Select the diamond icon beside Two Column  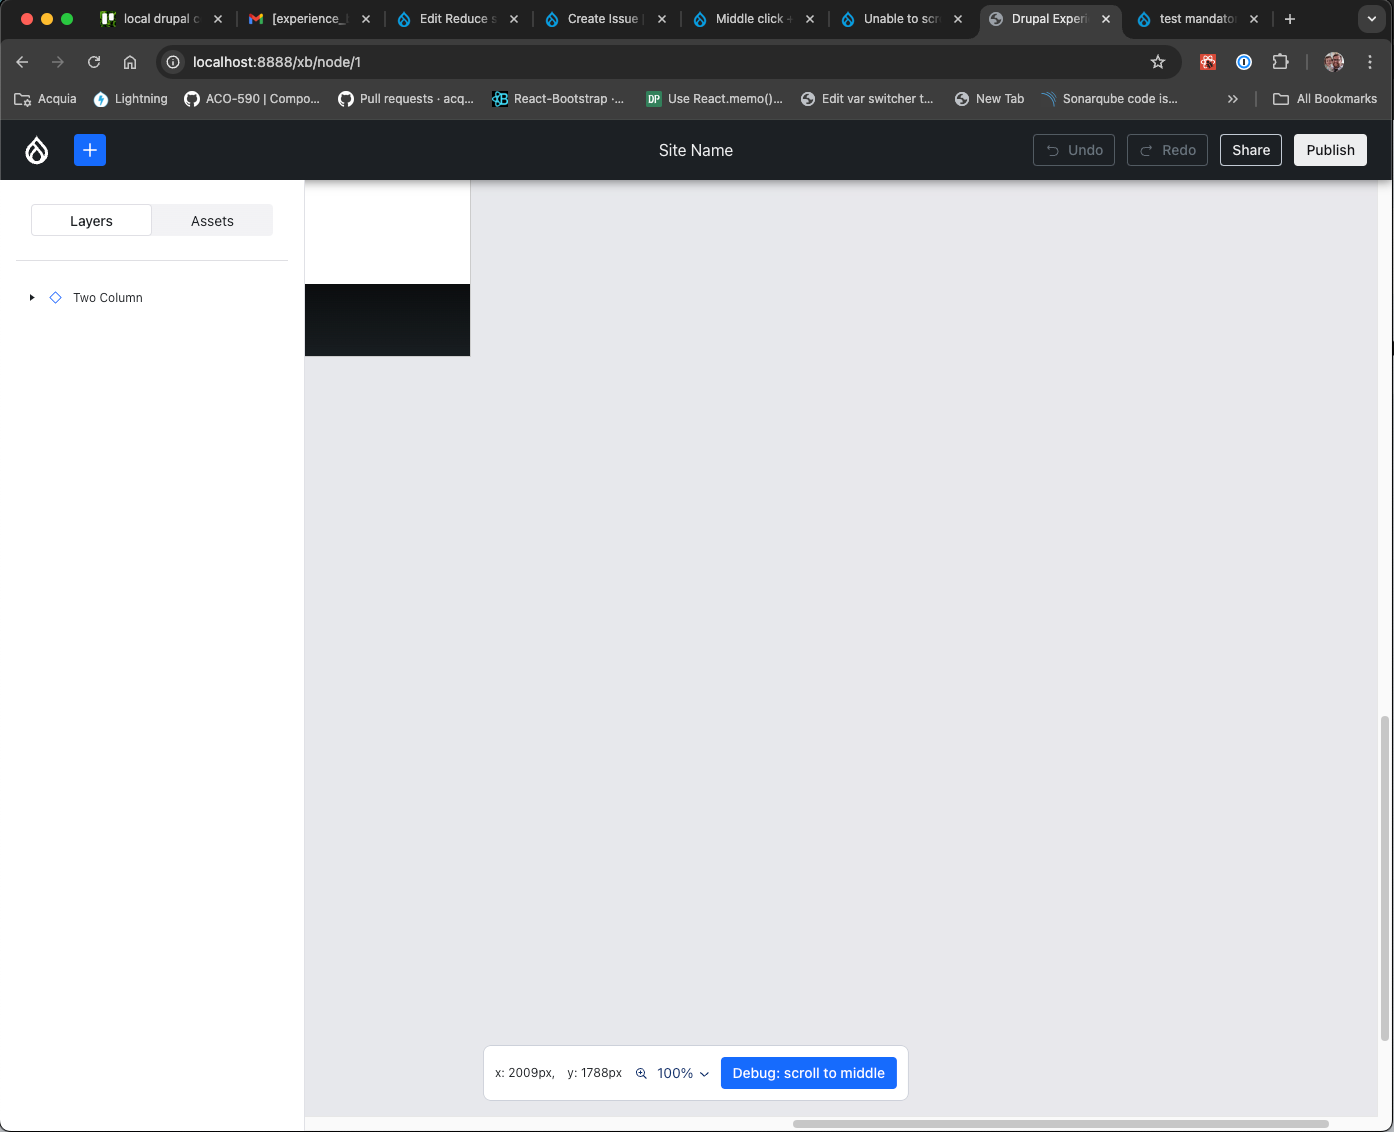55,297
